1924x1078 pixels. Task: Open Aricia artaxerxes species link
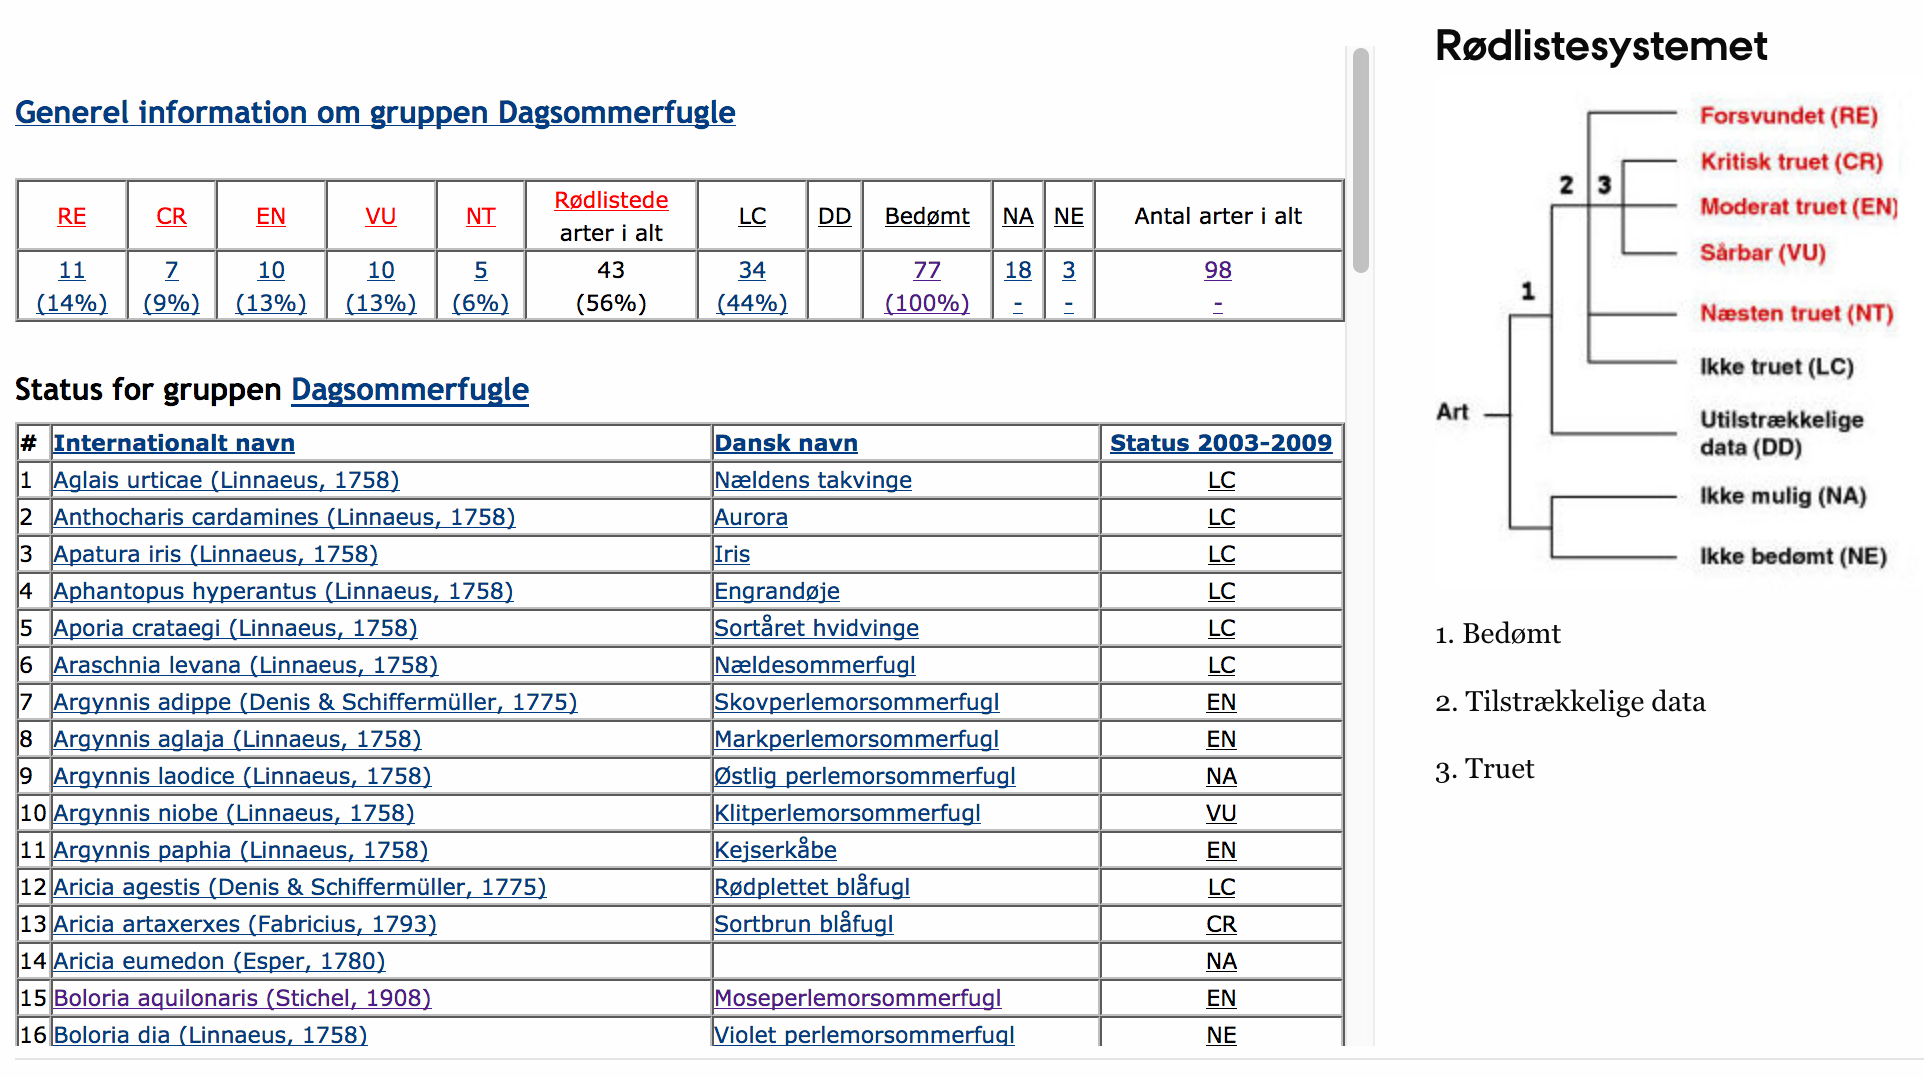tap(245, 924)
